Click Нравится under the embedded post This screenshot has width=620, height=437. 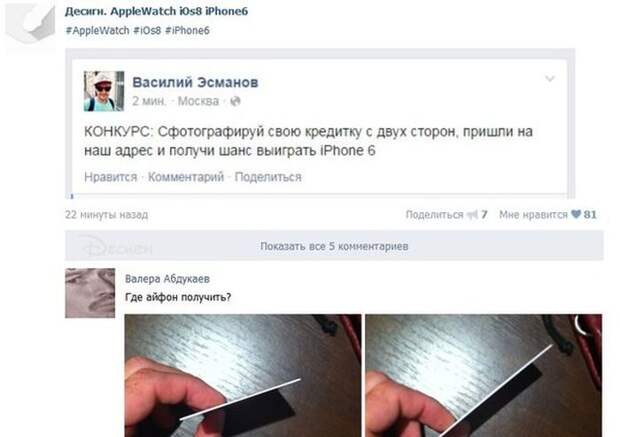tap(111, 177)
